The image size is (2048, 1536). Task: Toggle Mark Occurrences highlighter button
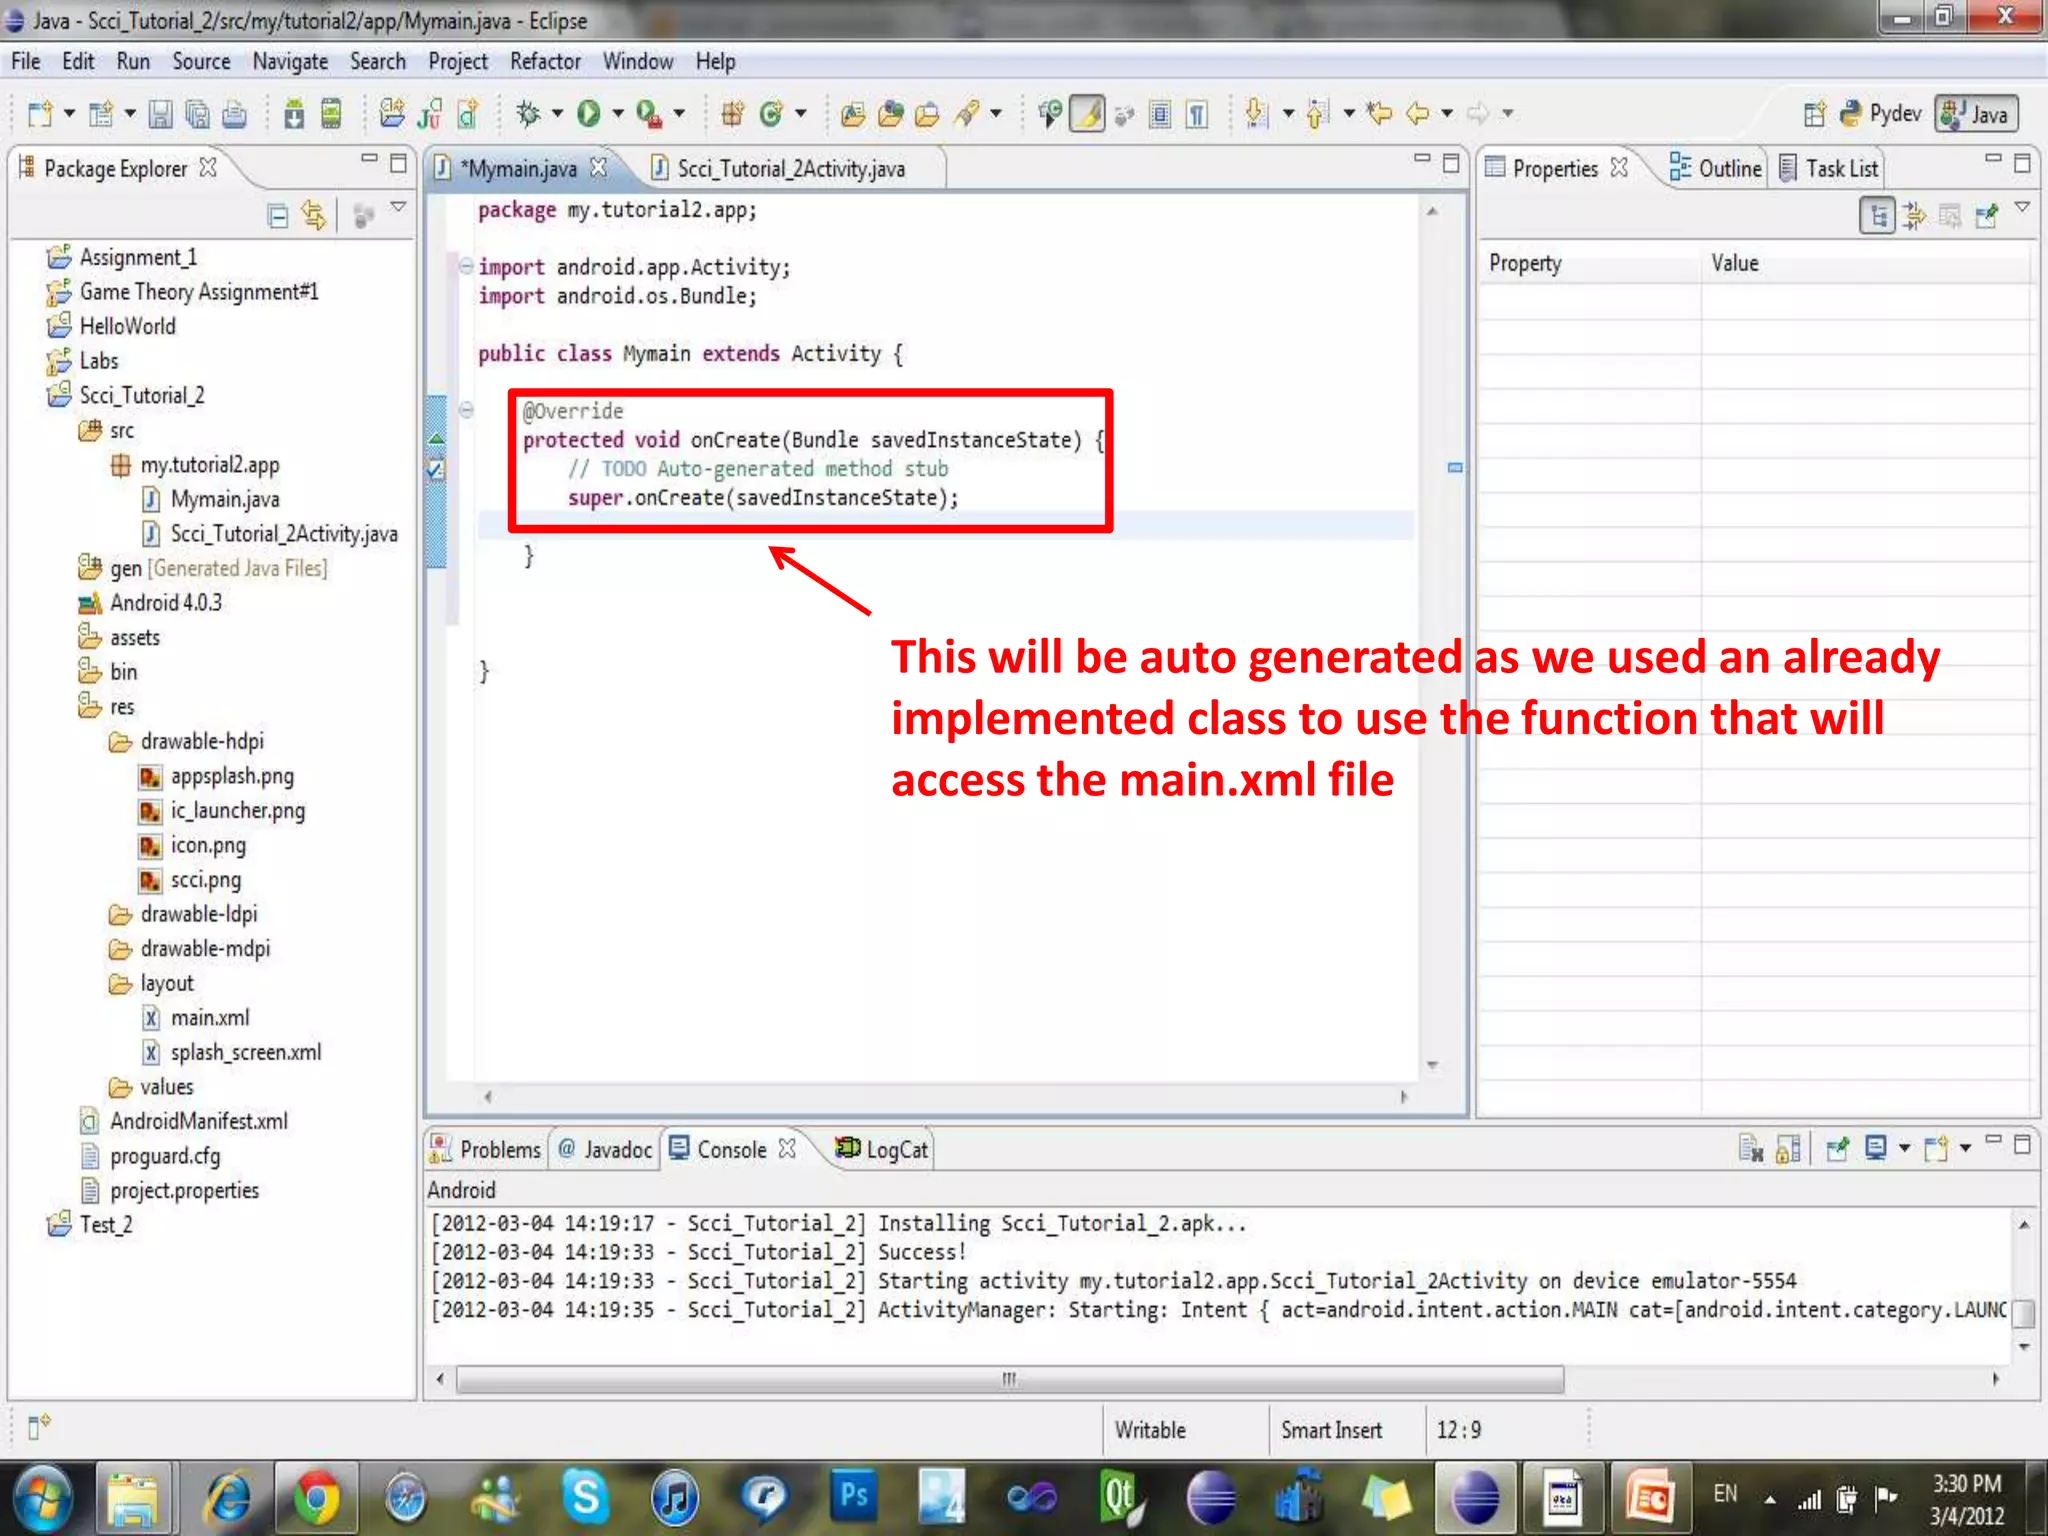click(x=1087, y=114)
